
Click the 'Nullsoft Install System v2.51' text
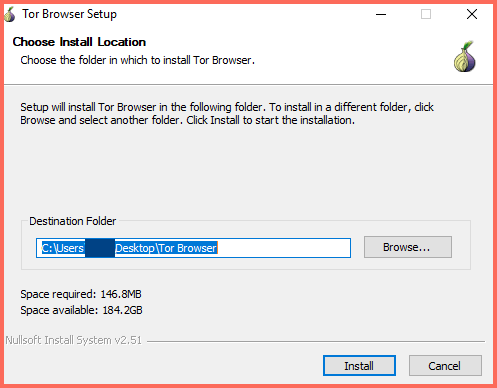[74, 340]
